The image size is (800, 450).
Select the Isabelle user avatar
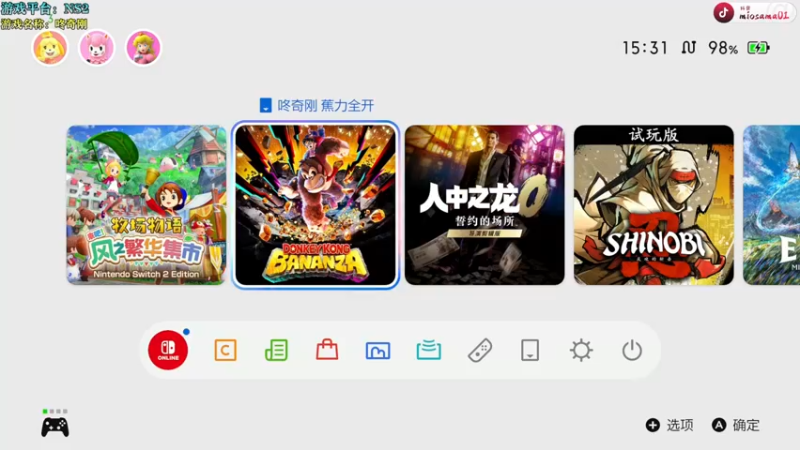50,47
